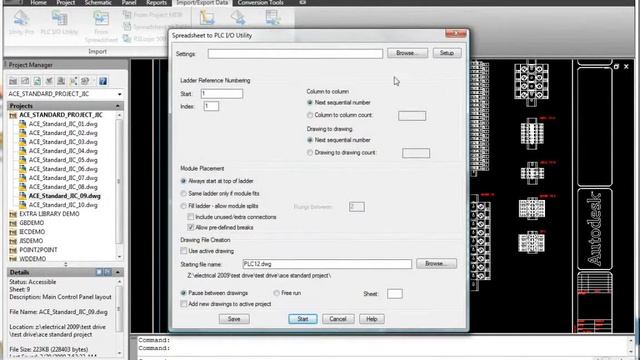Click the green Refresh icon in Project Manager toolbar
Image resolution: width=640 pixels, height=360 pixels.
(37, 81)
